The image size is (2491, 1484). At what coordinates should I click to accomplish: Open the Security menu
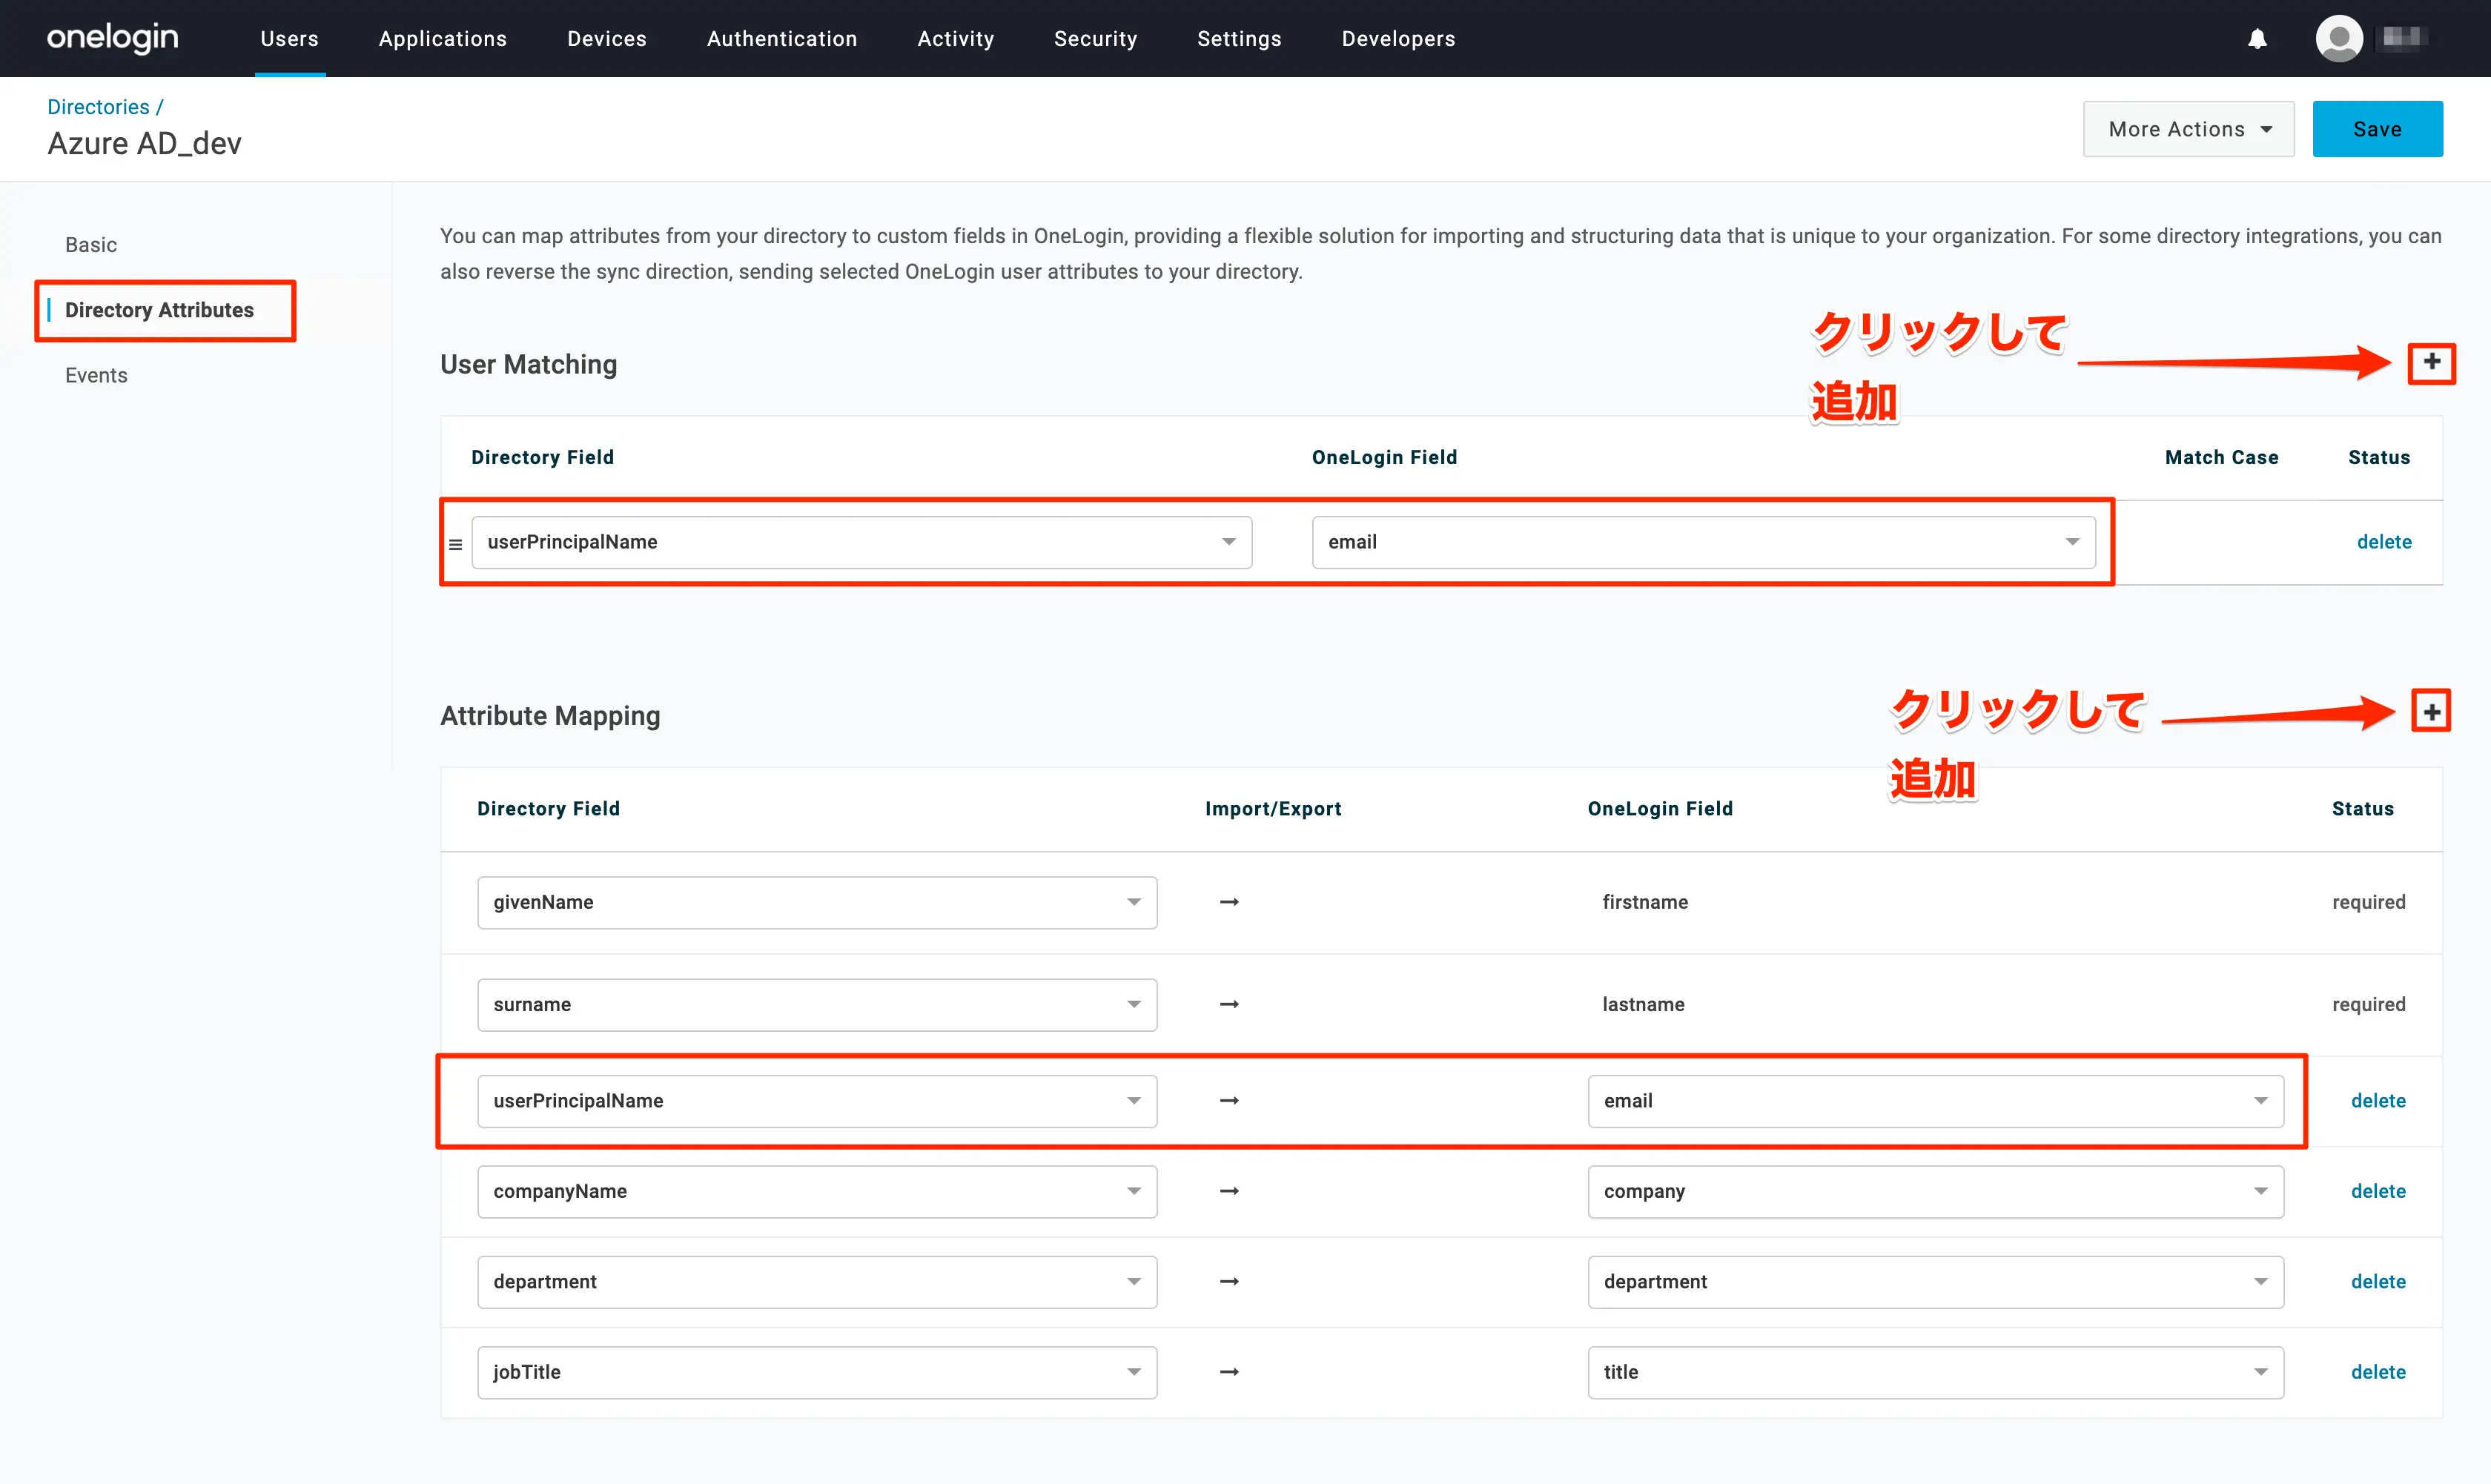(1095, 39)
